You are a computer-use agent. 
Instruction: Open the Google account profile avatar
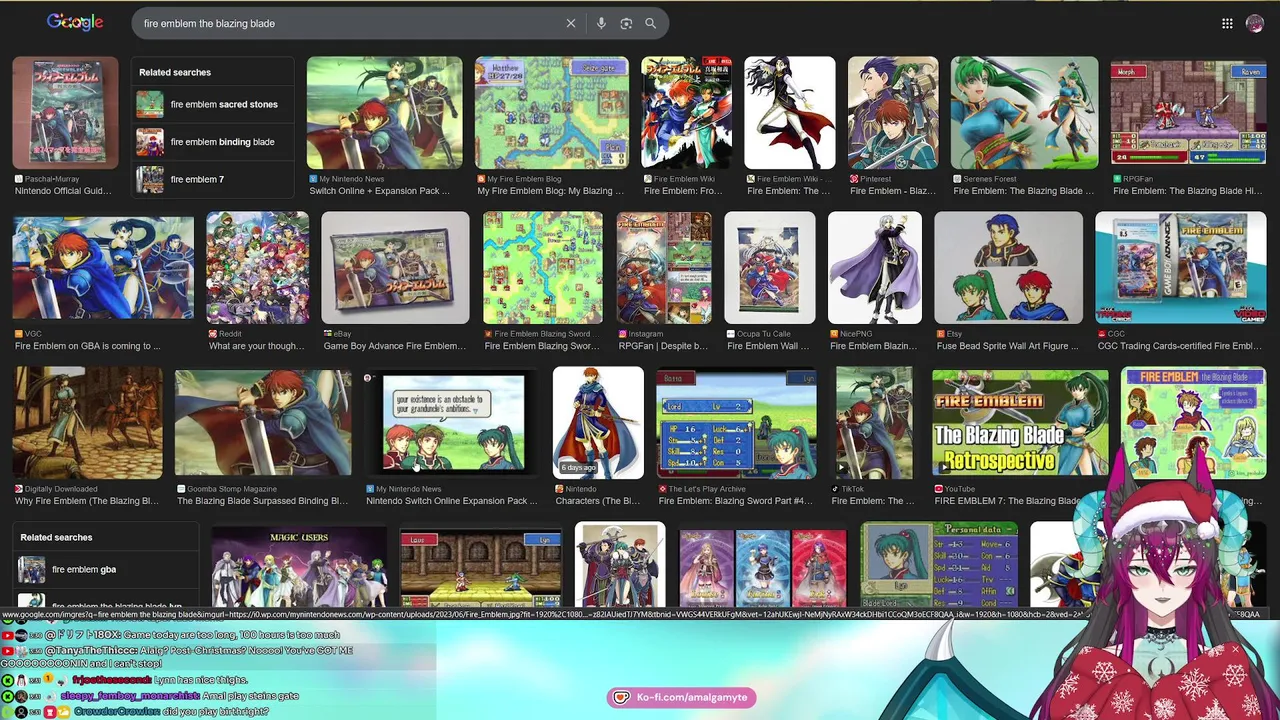point(1255,23)
